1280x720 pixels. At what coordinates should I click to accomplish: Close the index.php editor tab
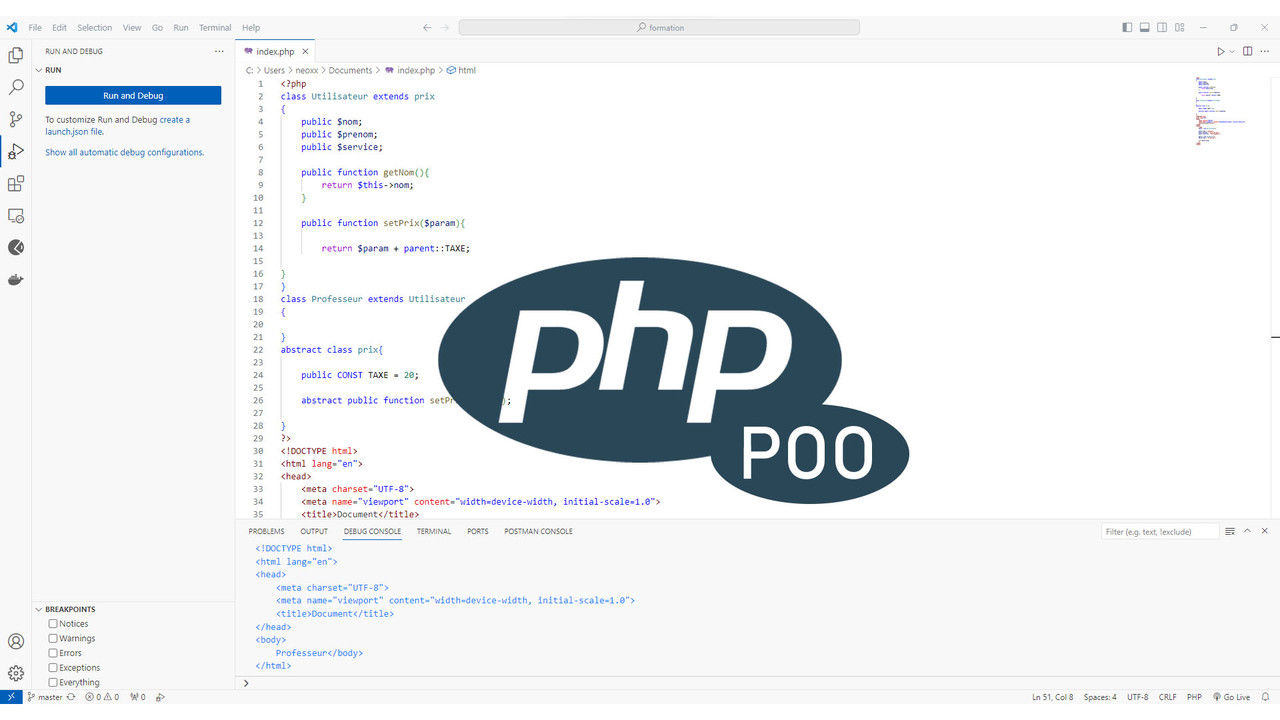(x=306, y=51)
